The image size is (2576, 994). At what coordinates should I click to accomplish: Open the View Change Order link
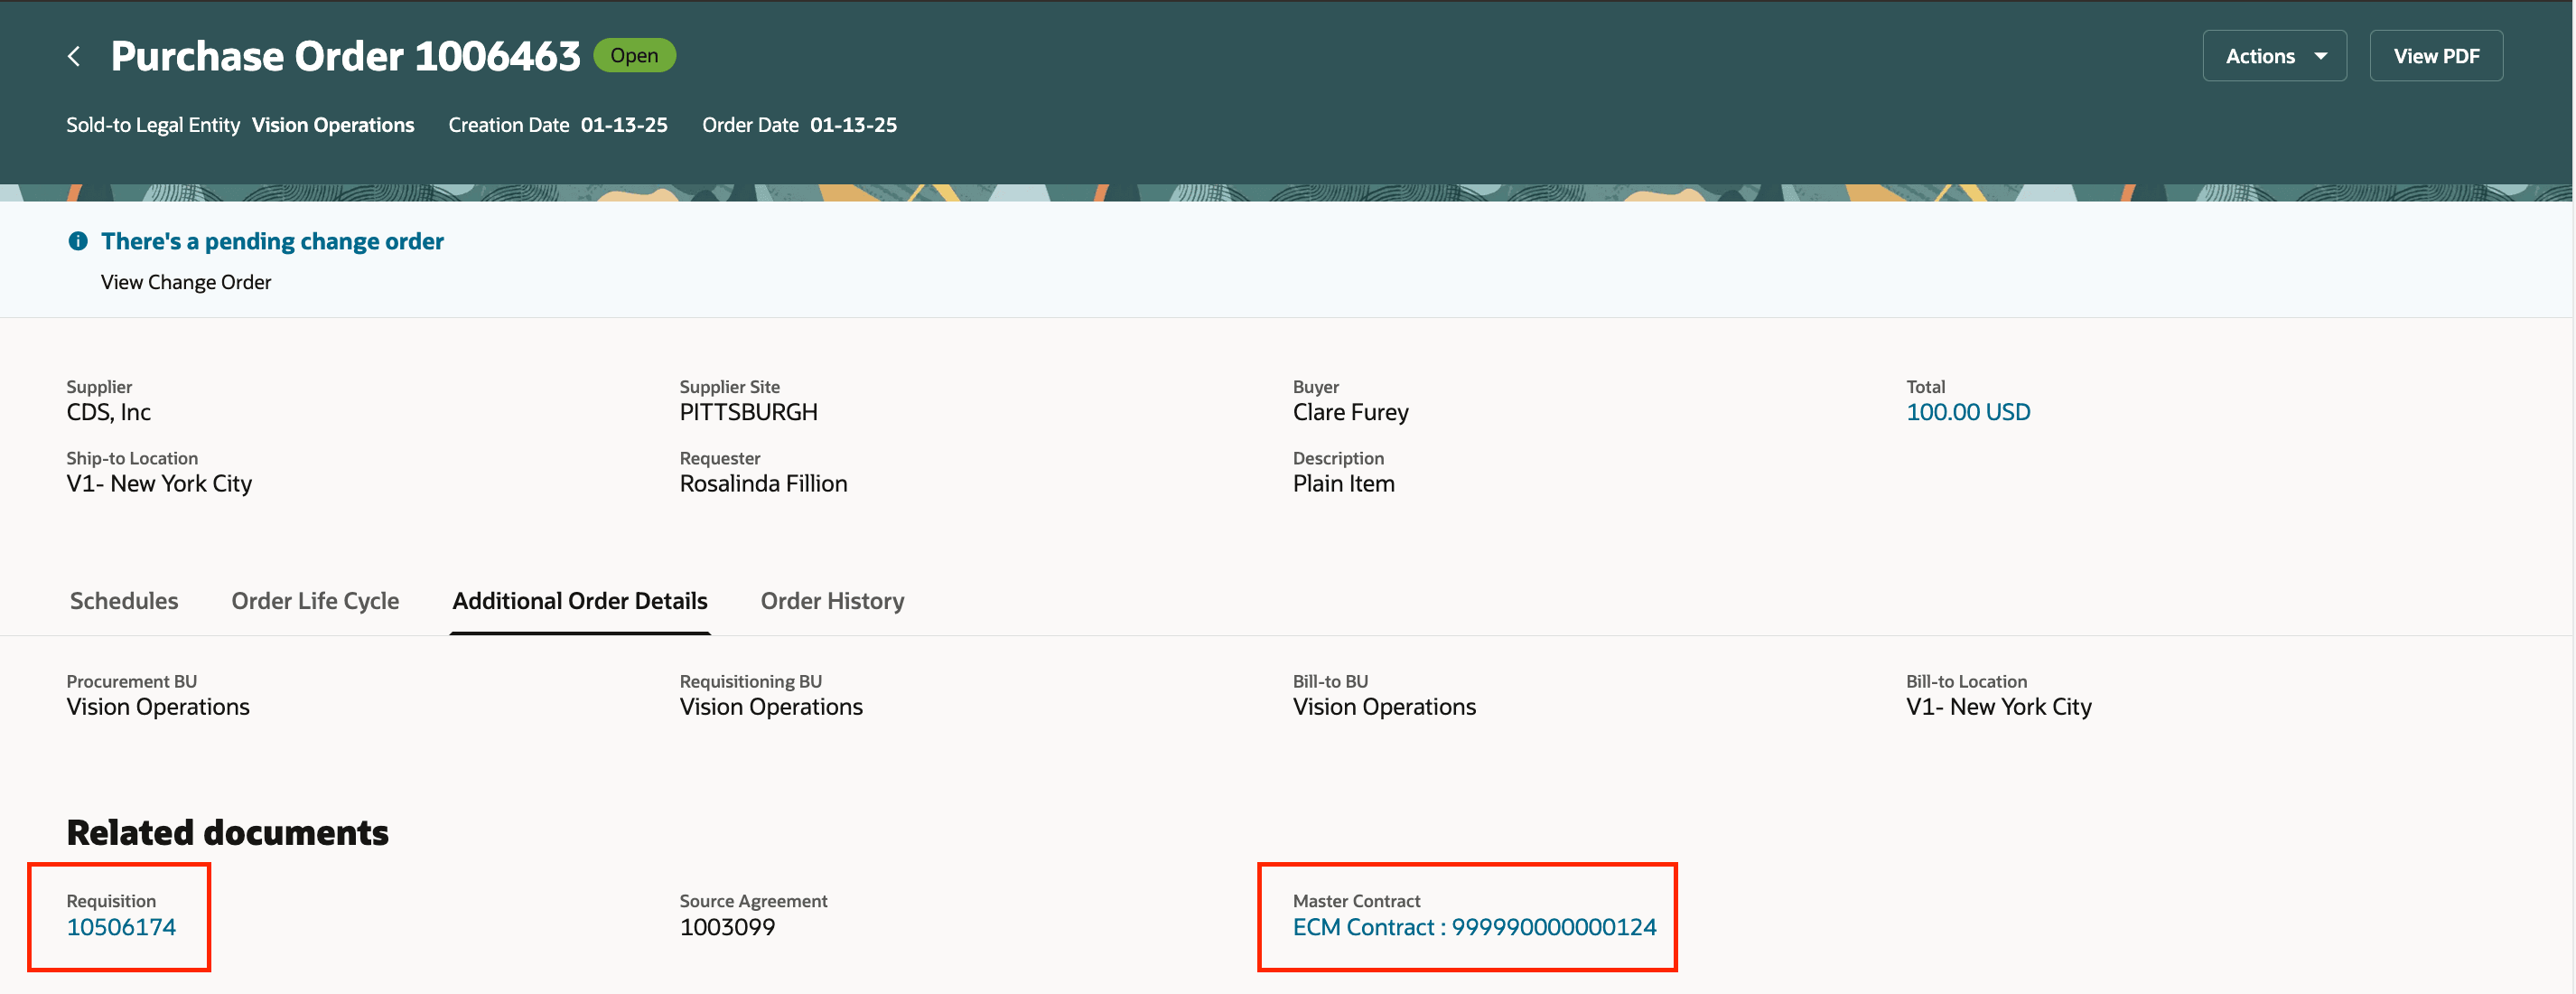point(186,282)
